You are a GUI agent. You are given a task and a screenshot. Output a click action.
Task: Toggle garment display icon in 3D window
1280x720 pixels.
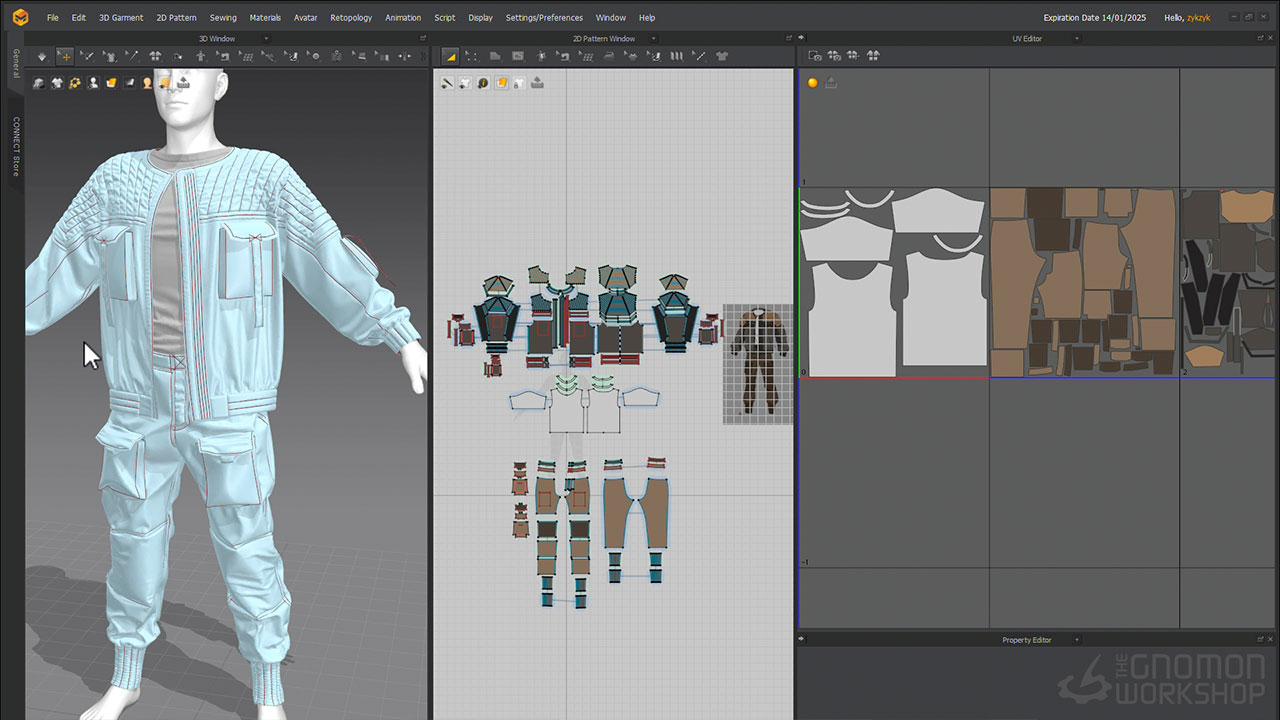click(x=57, y=83)
